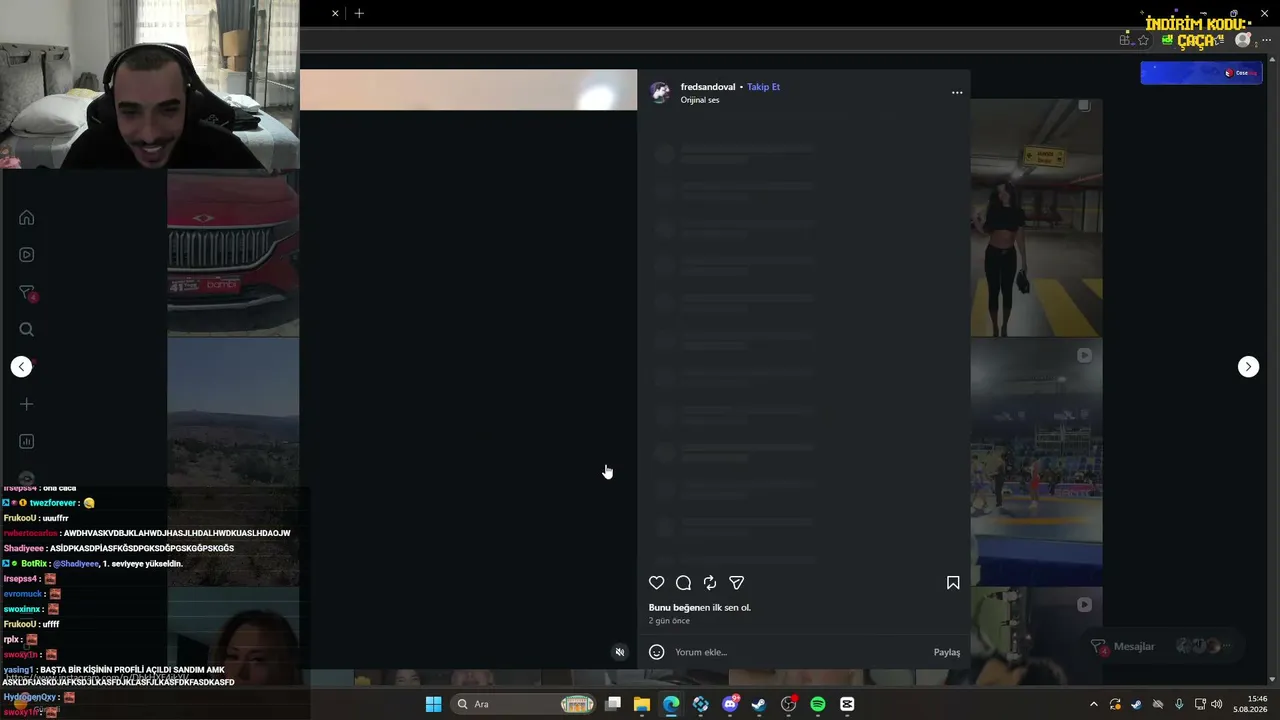This screenshot has width=1280, height=720.
Task: Open a new browser tab
Action: click(x=359, y=13)
